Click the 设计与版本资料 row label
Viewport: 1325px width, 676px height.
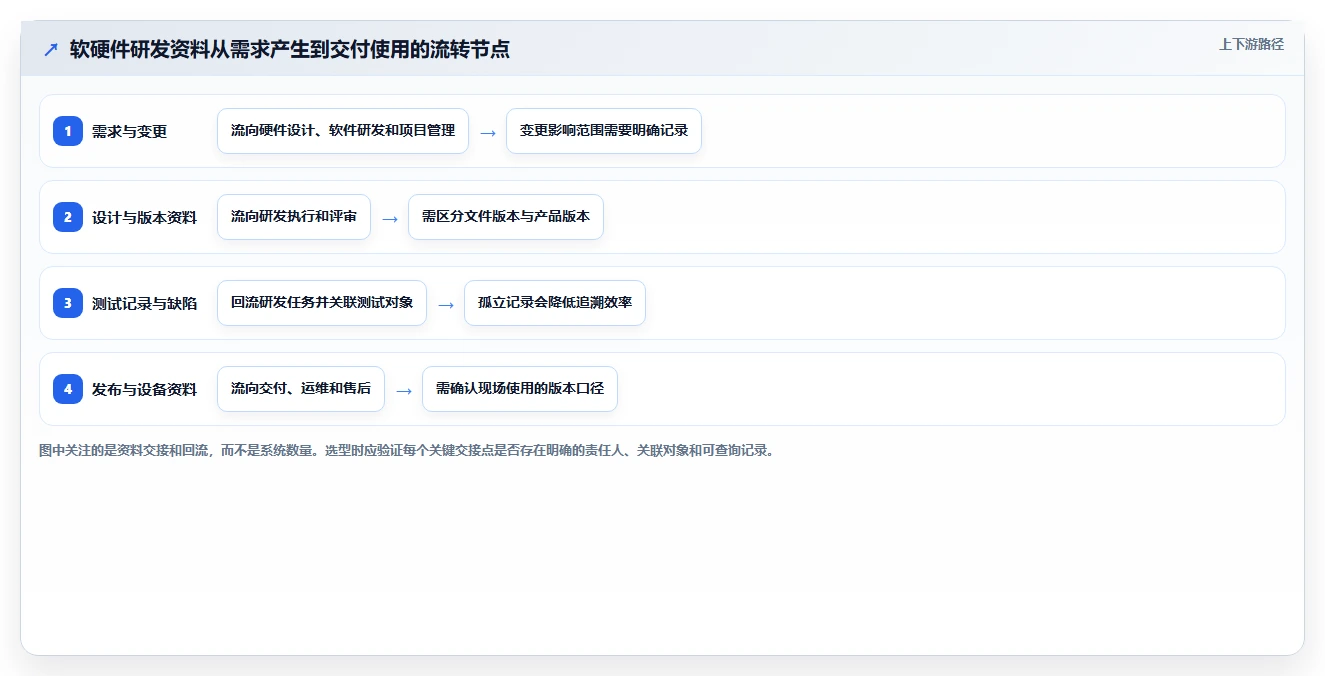145,217
